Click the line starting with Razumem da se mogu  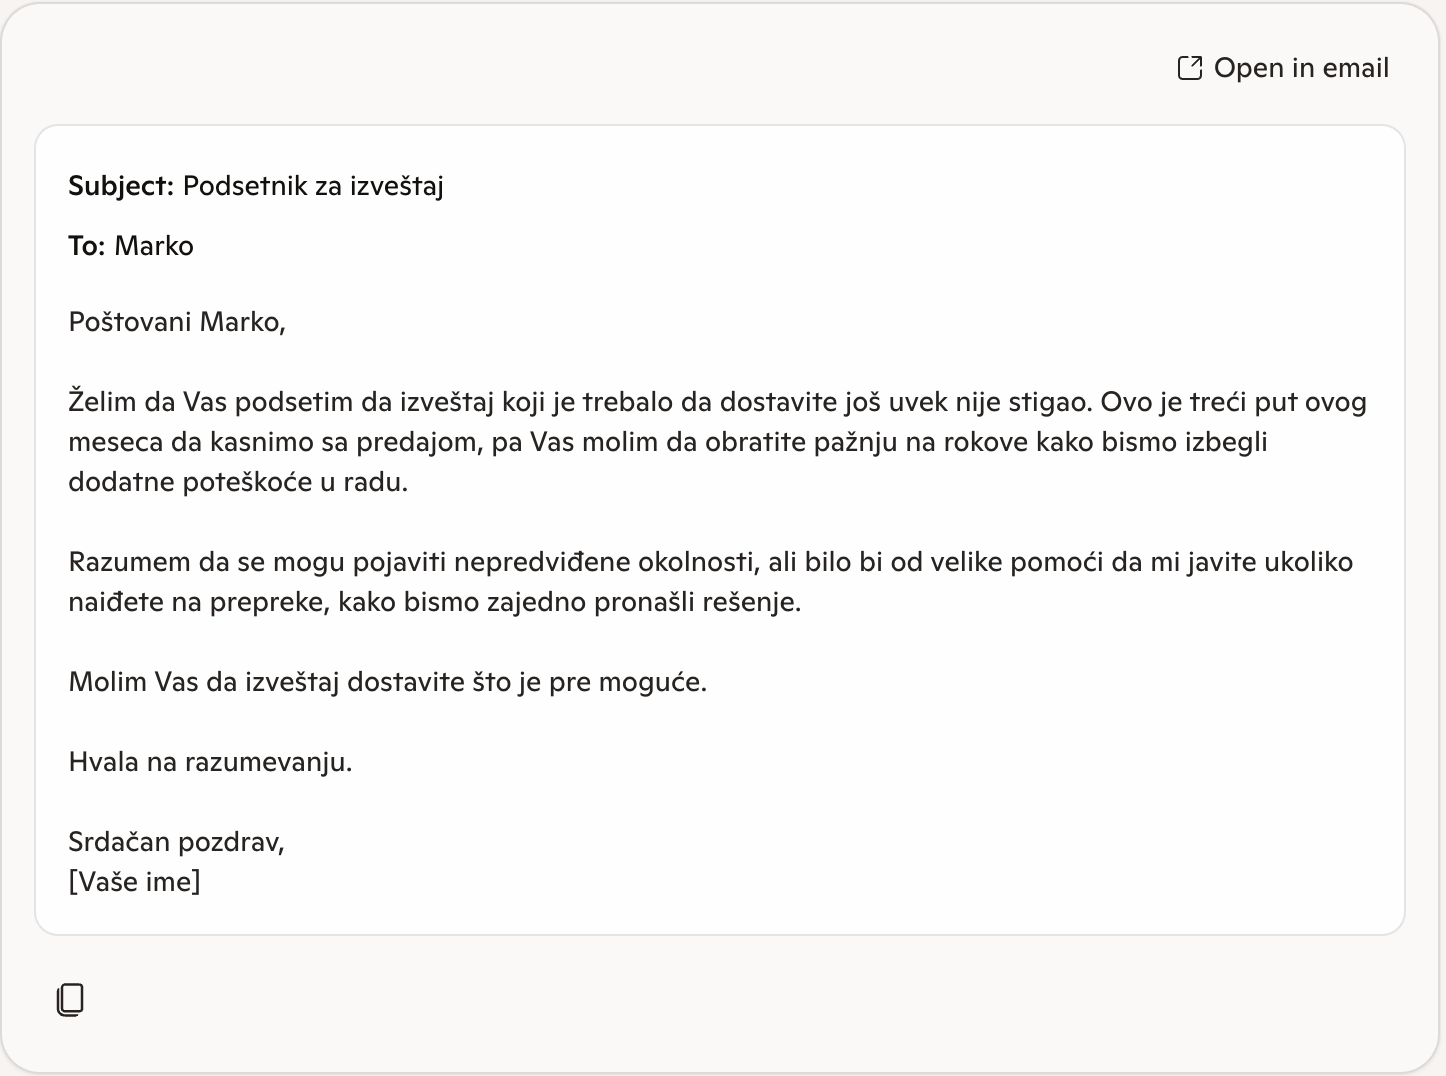[710, 562]
